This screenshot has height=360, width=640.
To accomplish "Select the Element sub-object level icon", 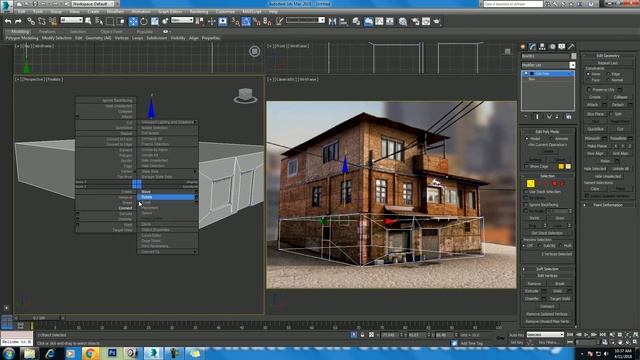I will [562, 184].
